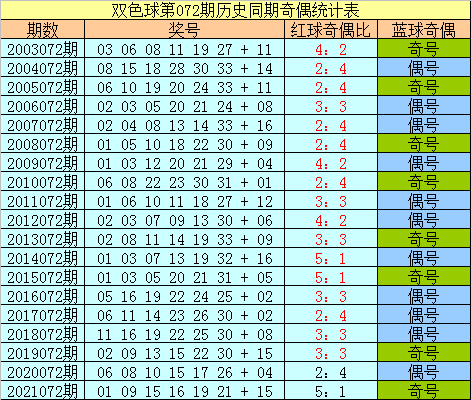
Task: Click numbers 02 08 11 14 19 33 + 09
Action: pos(184,240)
